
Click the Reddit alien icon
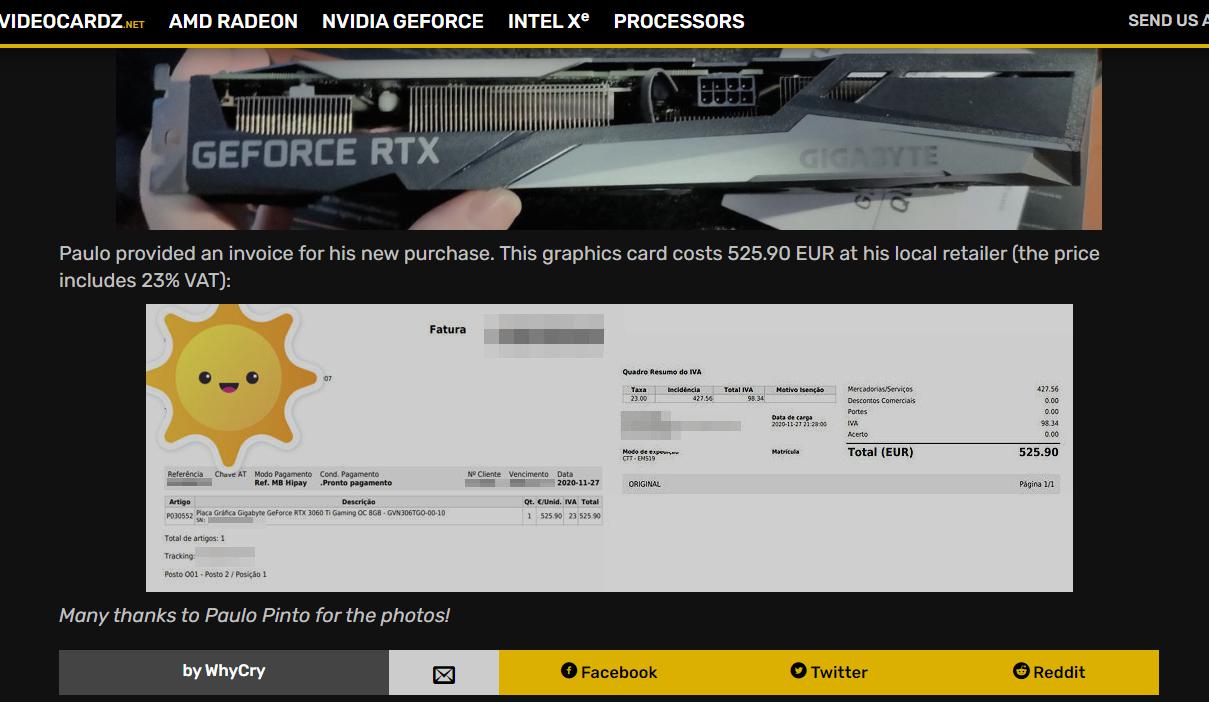click(x=1021, y=671)
